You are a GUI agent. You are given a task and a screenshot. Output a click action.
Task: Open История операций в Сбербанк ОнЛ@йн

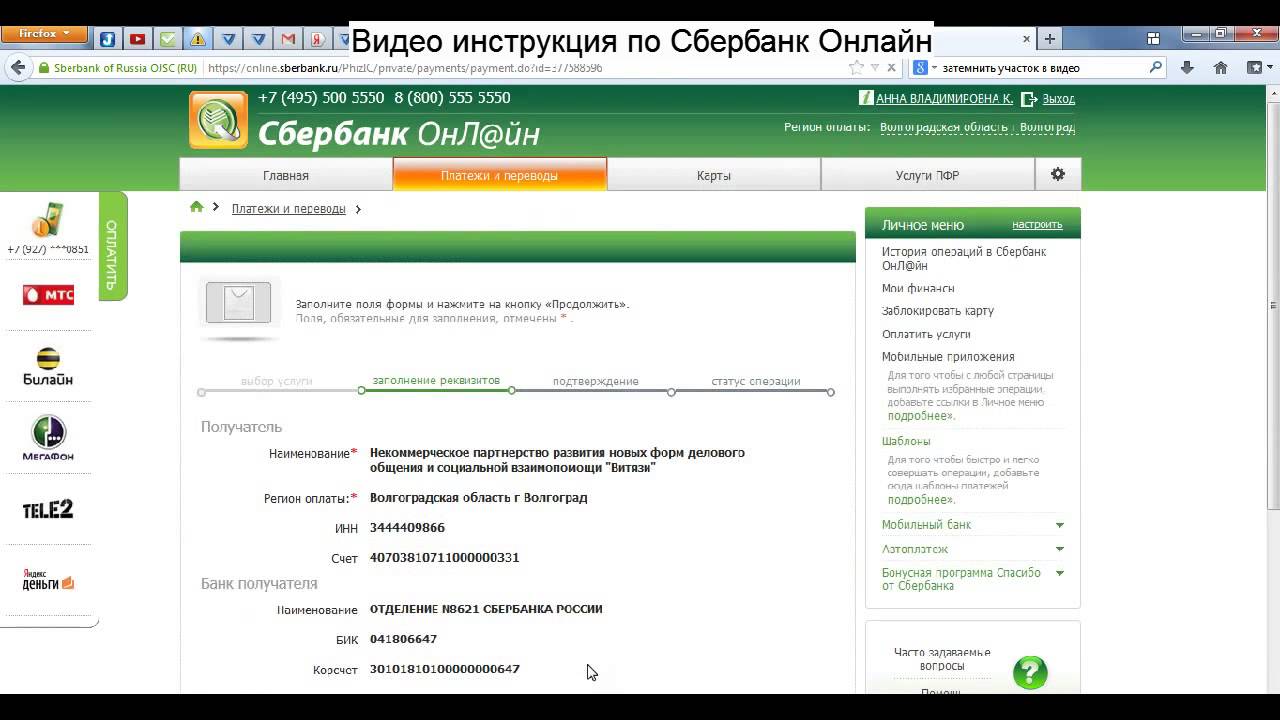(x=963, y=259)
